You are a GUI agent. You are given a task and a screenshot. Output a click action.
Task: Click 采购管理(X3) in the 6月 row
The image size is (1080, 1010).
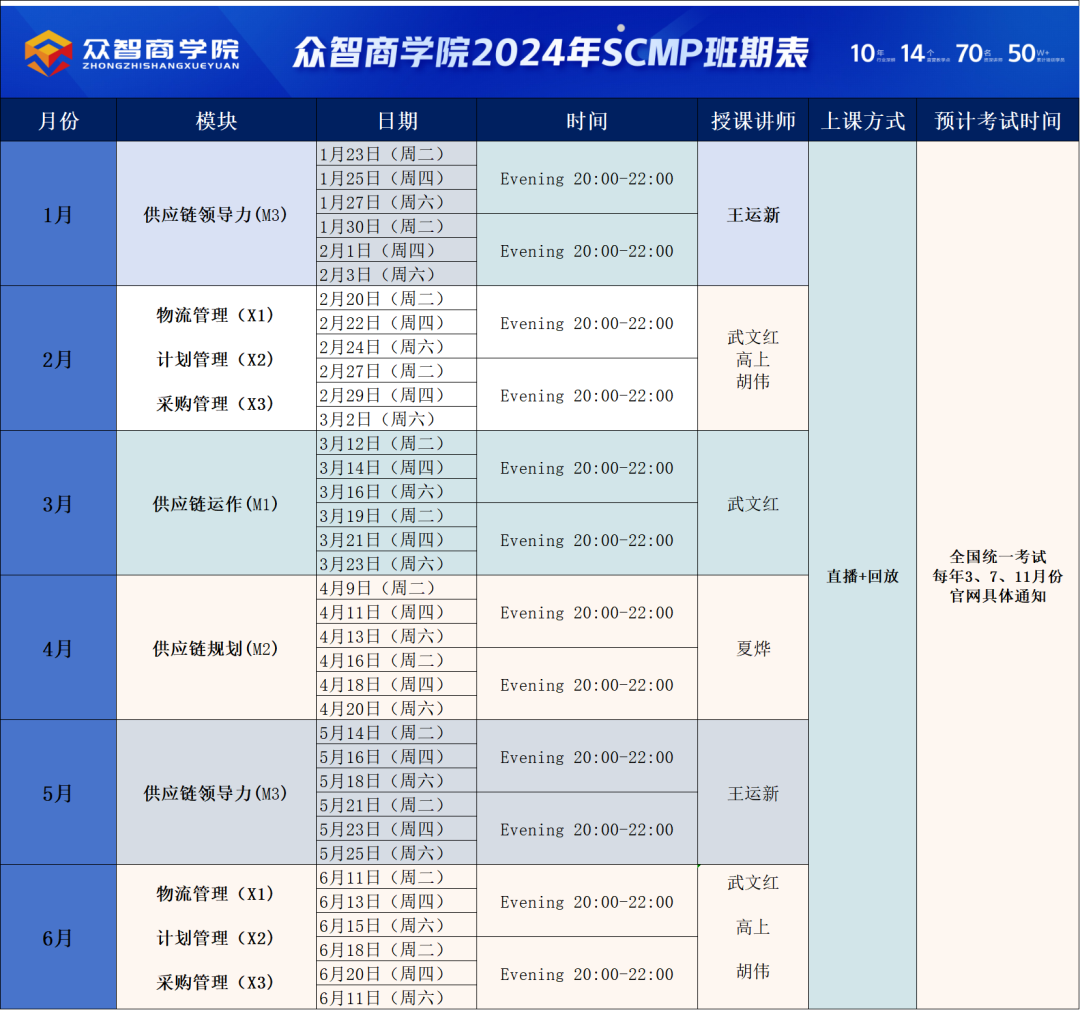216,982
